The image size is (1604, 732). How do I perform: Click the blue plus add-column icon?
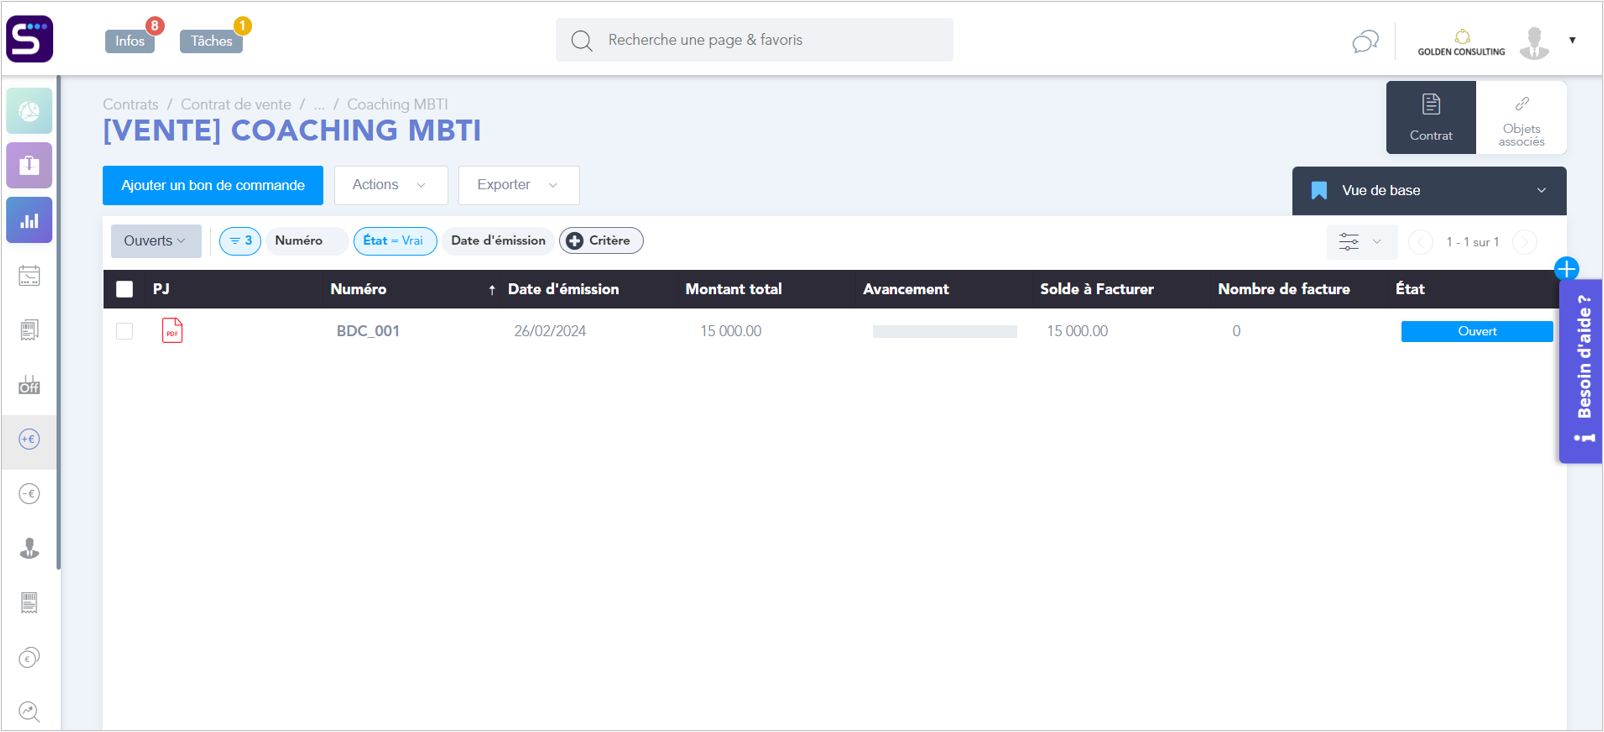1566,269
